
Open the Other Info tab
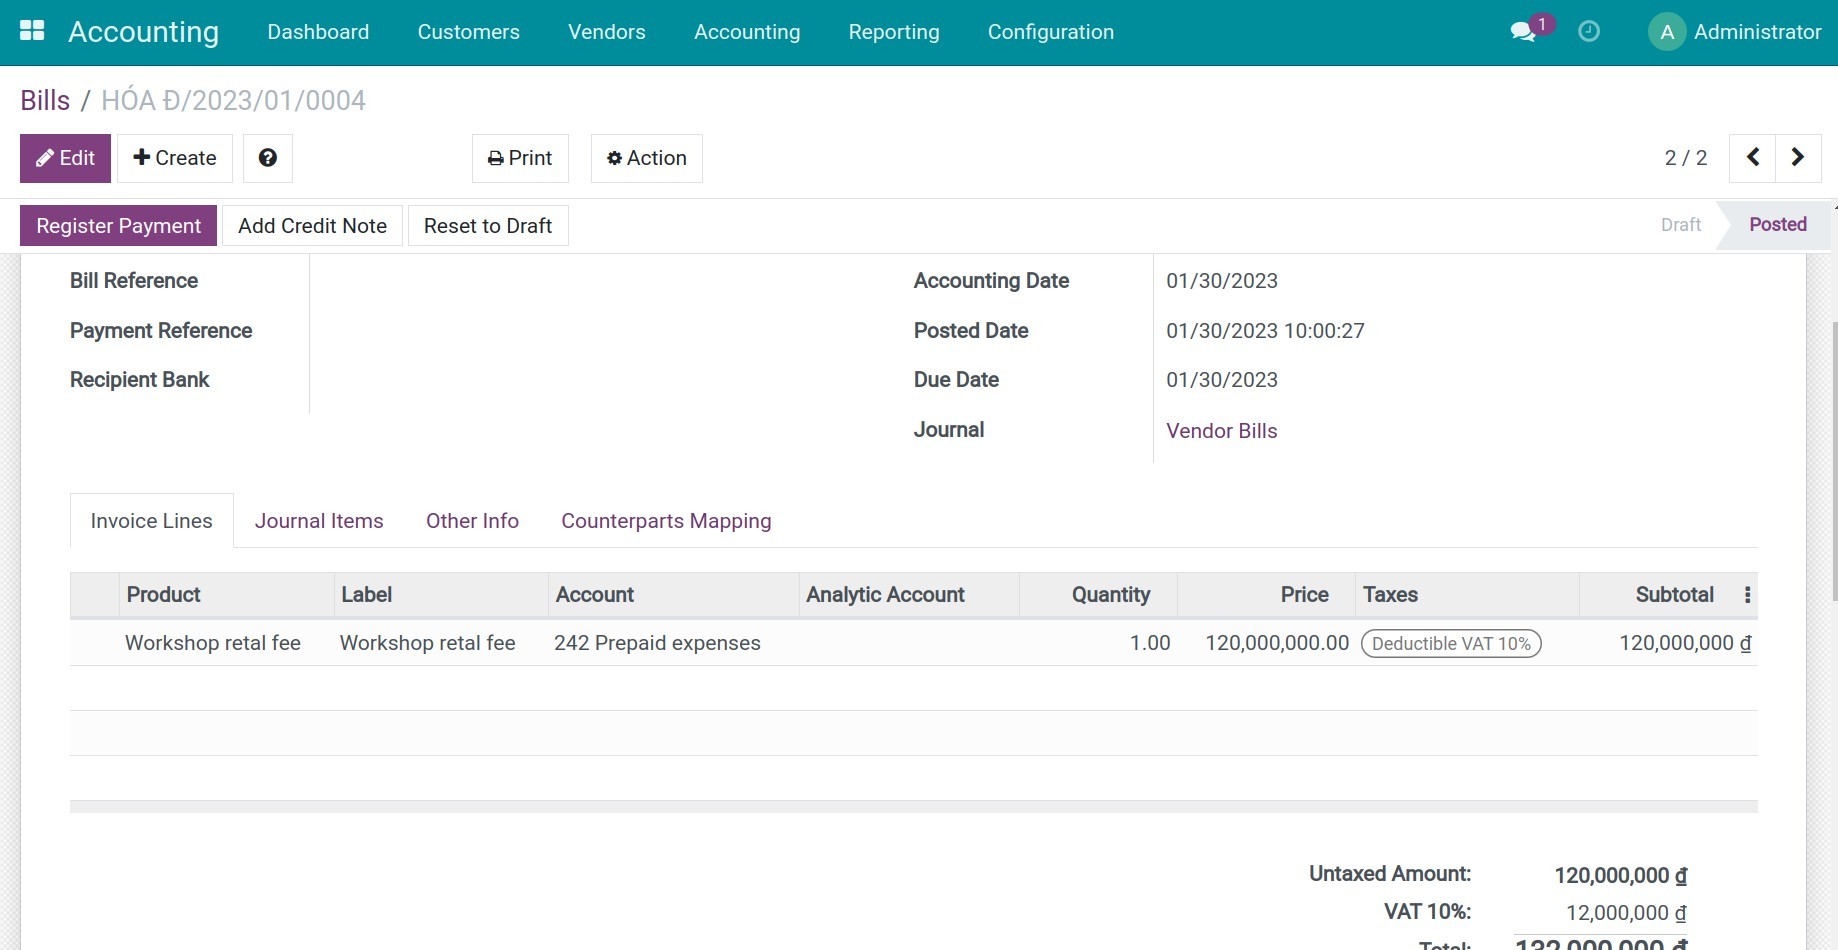471,520
